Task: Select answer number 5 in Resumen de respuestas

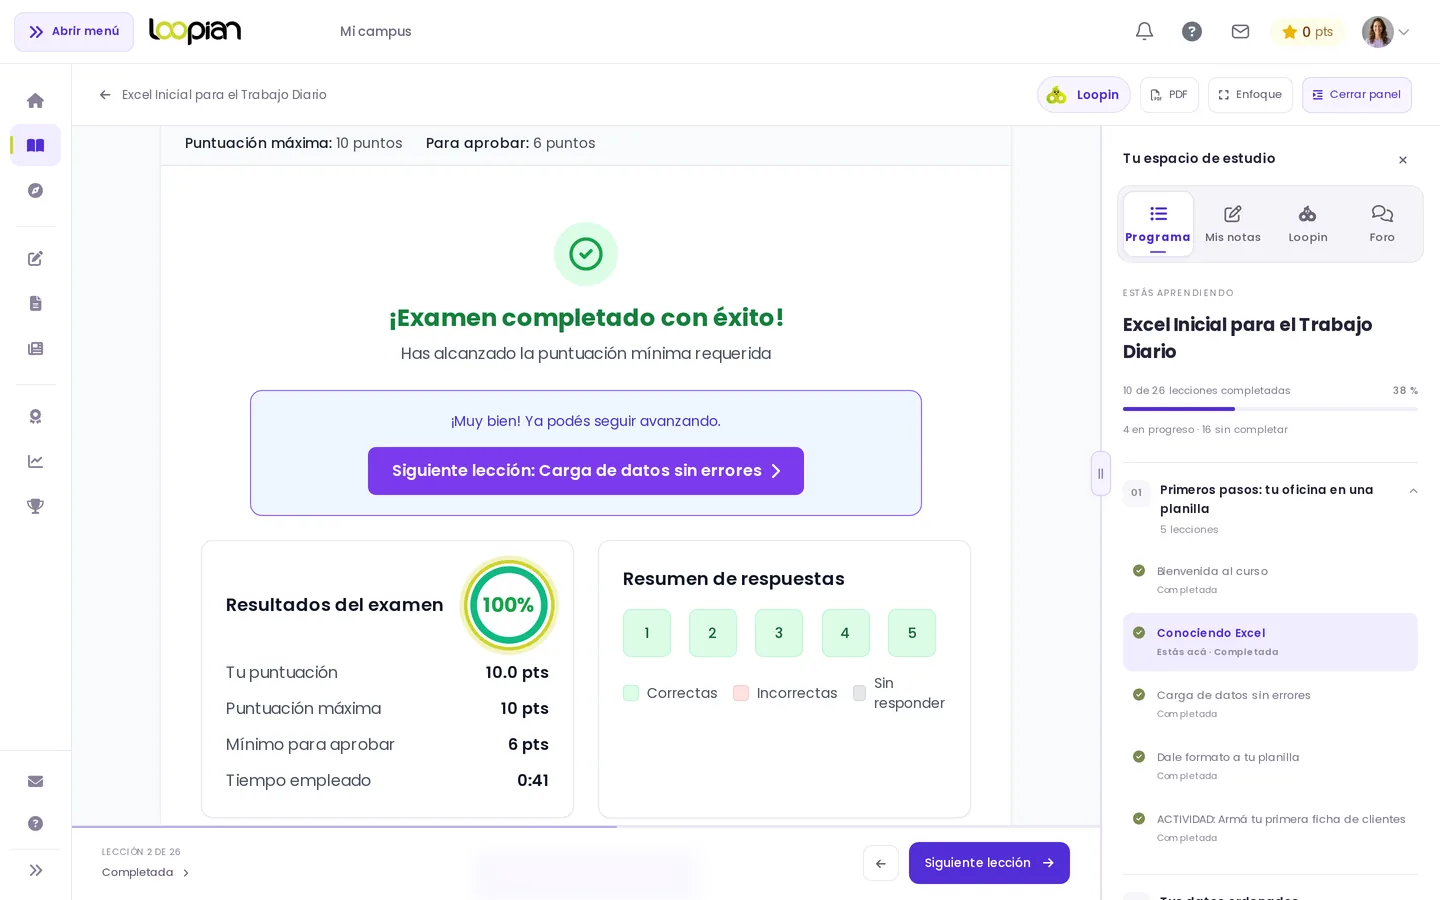Action: [912, 633]
